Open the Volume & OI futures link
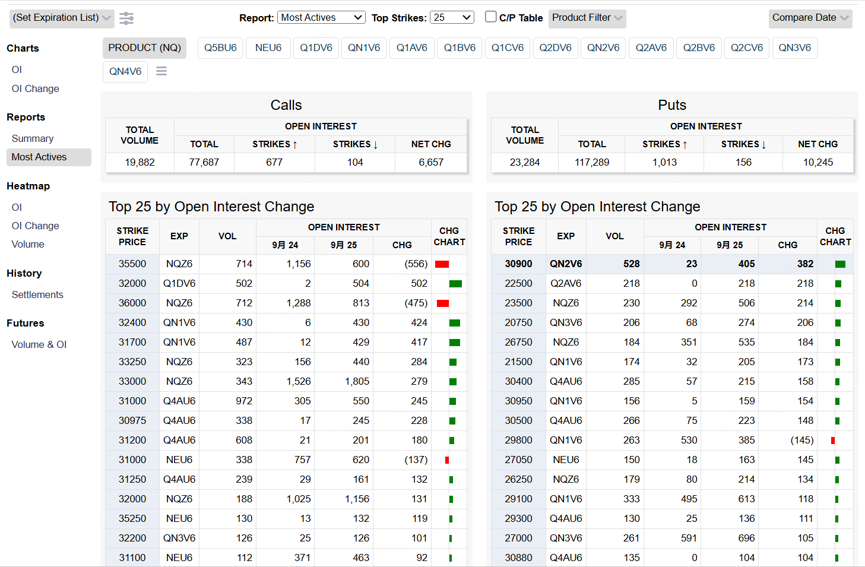 coord(39,345)
